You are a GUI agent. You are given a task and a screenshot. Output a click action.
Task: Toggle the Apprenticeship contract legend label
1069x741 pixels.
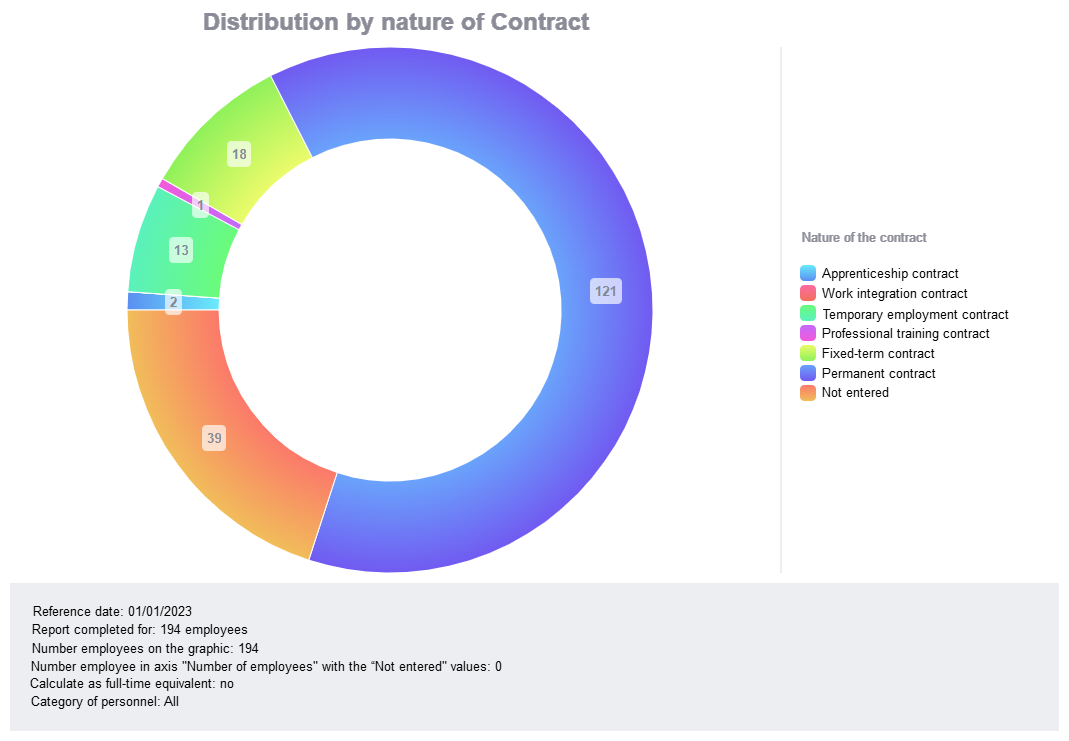point(890,274)
